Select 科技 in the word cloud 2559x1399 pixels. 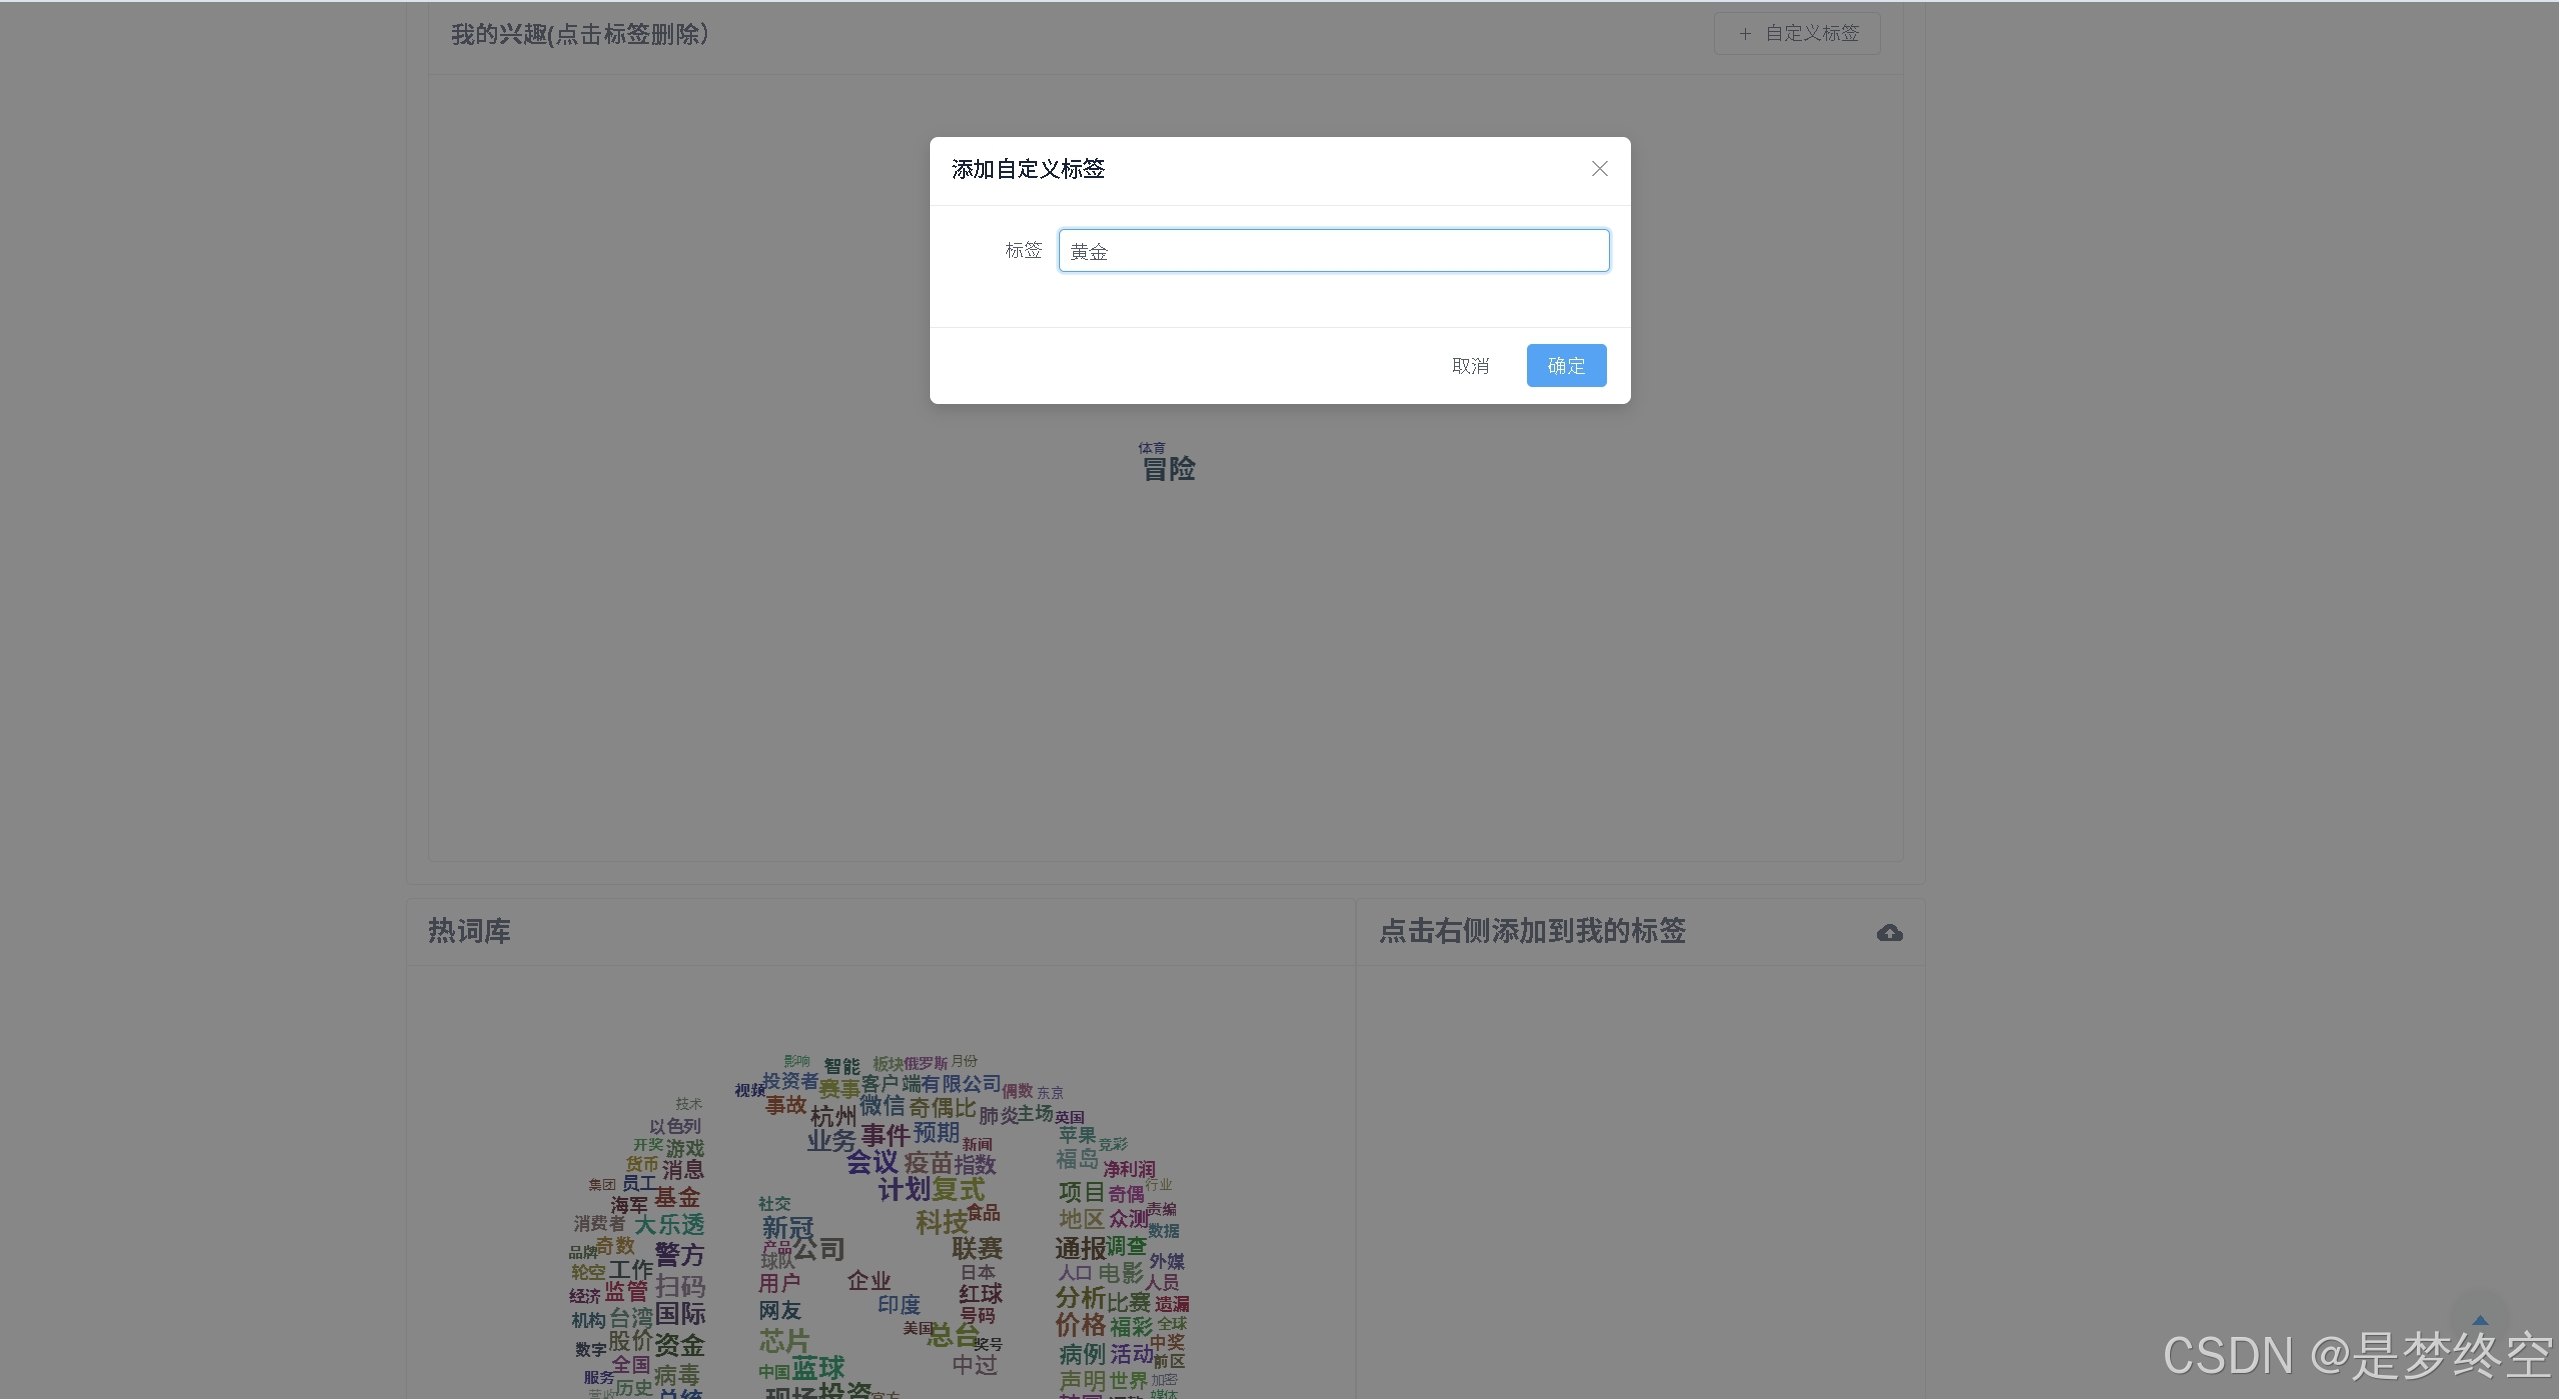(x=941, y=1223)
